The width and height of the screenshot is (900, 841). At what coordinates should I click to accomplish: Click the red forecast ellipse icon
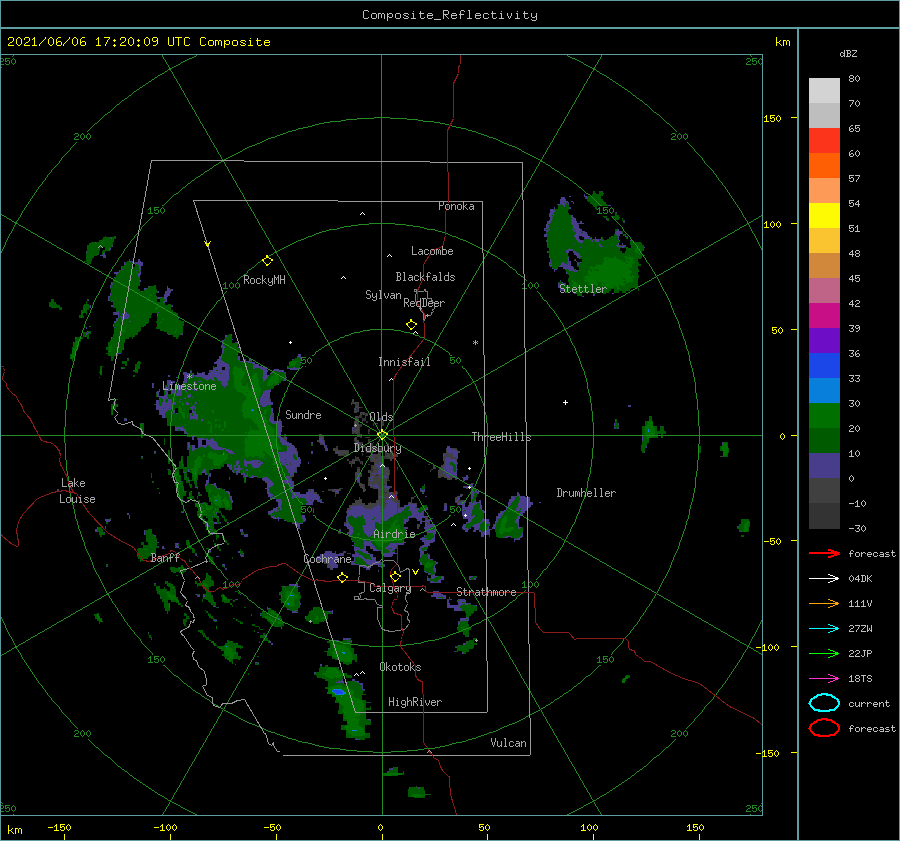(824, 728)
